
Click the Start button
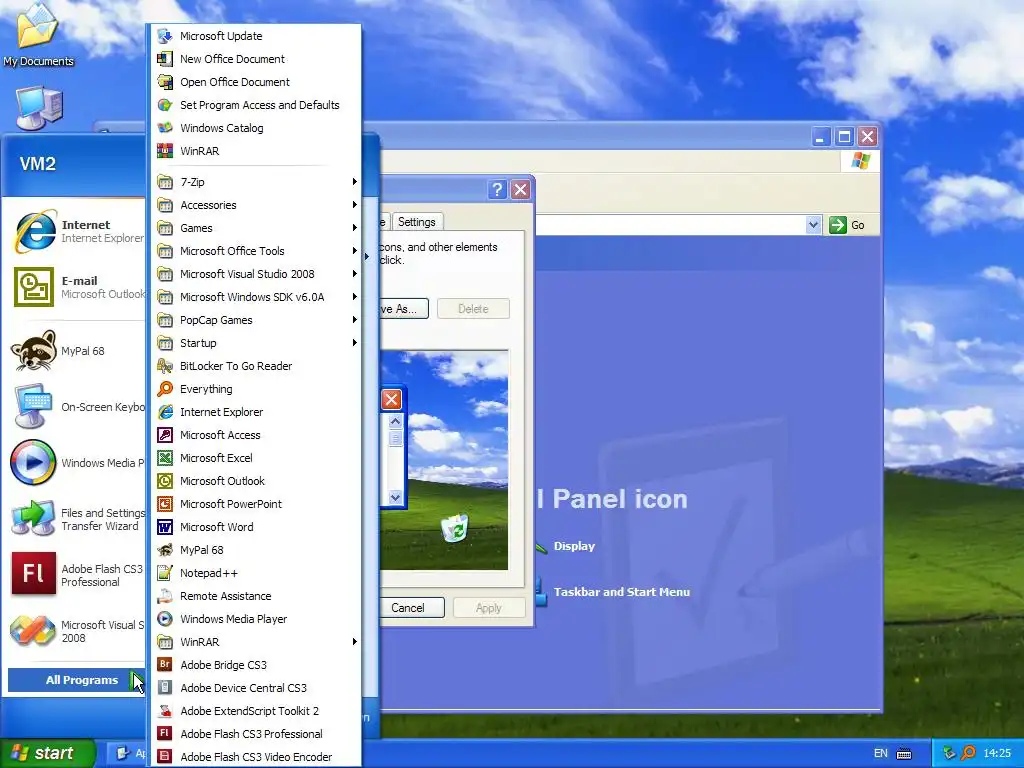48,753
